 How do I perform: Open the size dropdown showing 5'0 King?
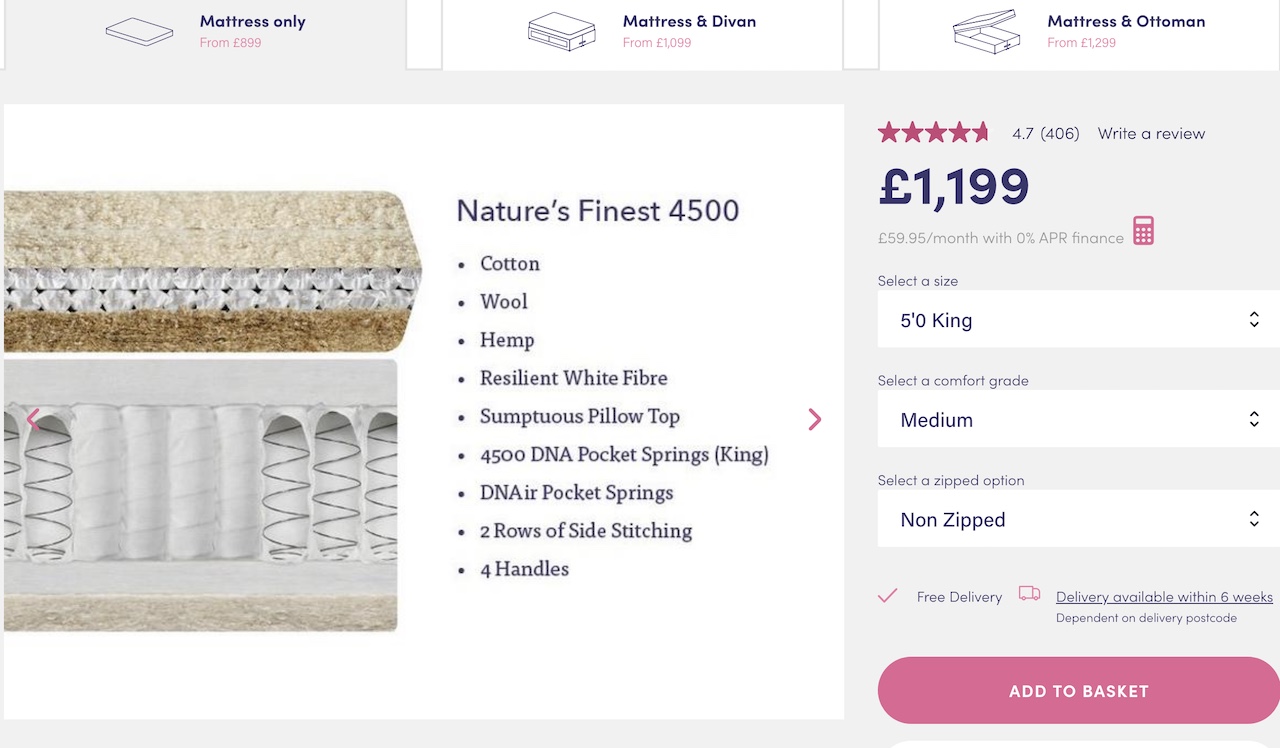point(1078,320)
